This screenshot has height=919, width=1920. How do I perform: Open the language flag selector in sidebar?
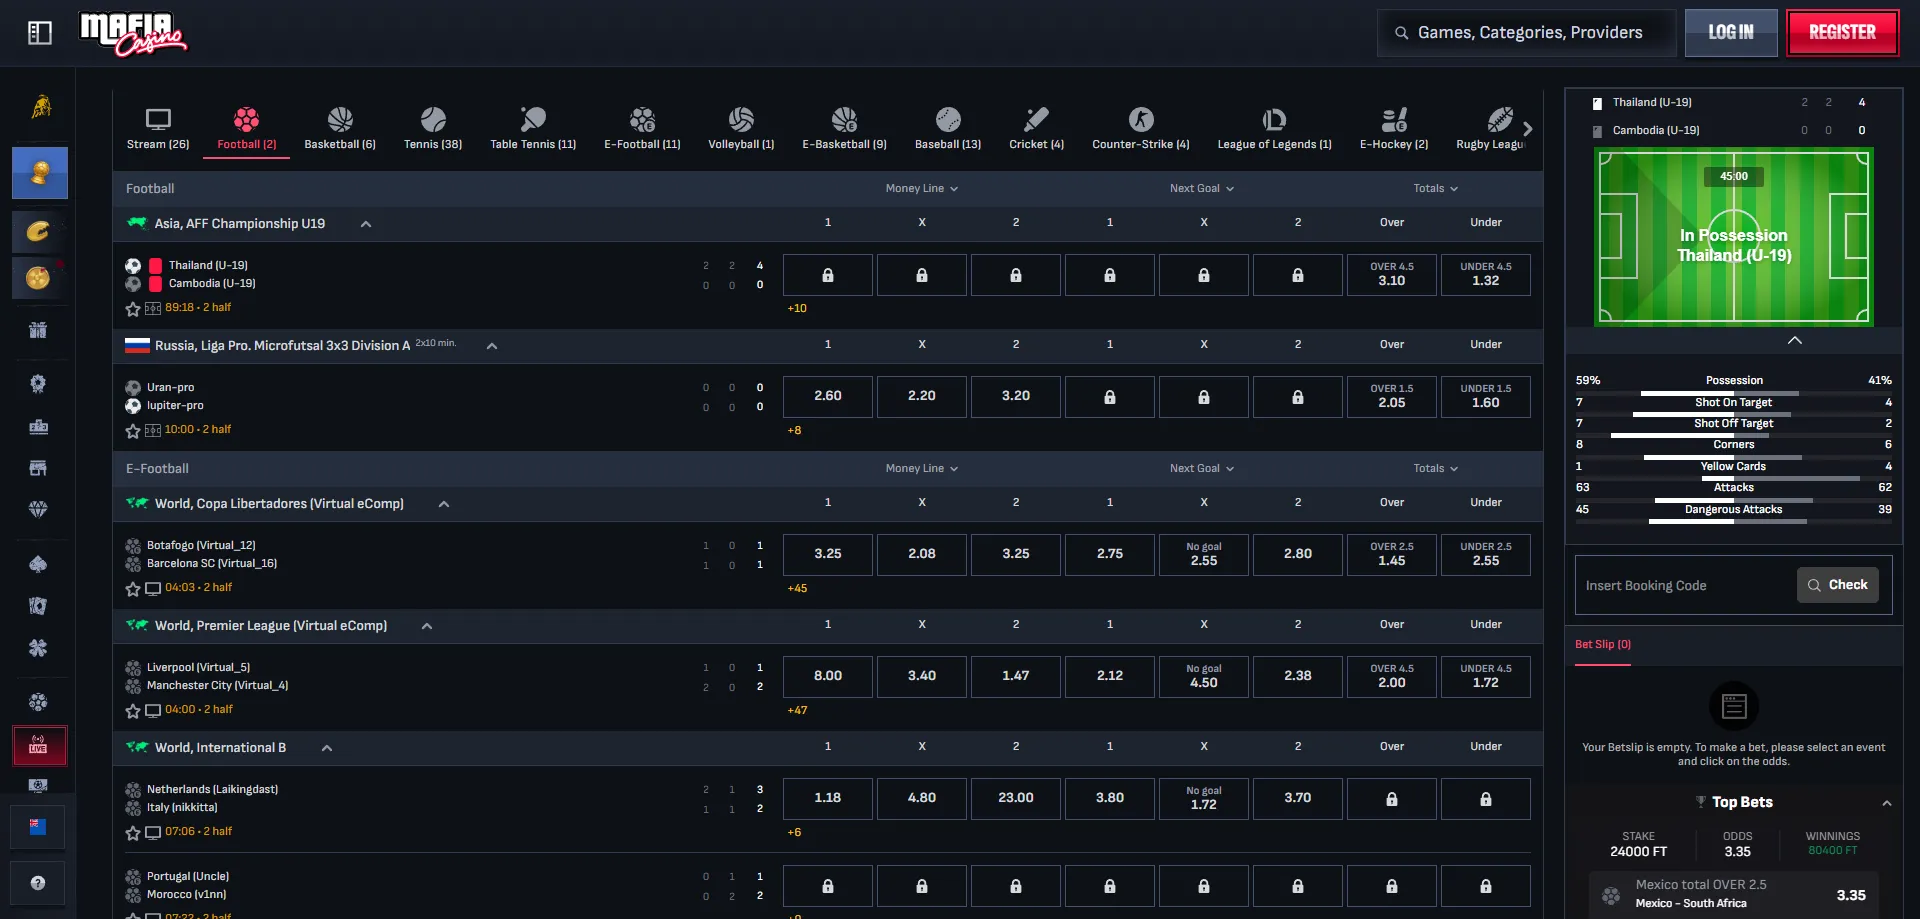click(x=38, y=827)
